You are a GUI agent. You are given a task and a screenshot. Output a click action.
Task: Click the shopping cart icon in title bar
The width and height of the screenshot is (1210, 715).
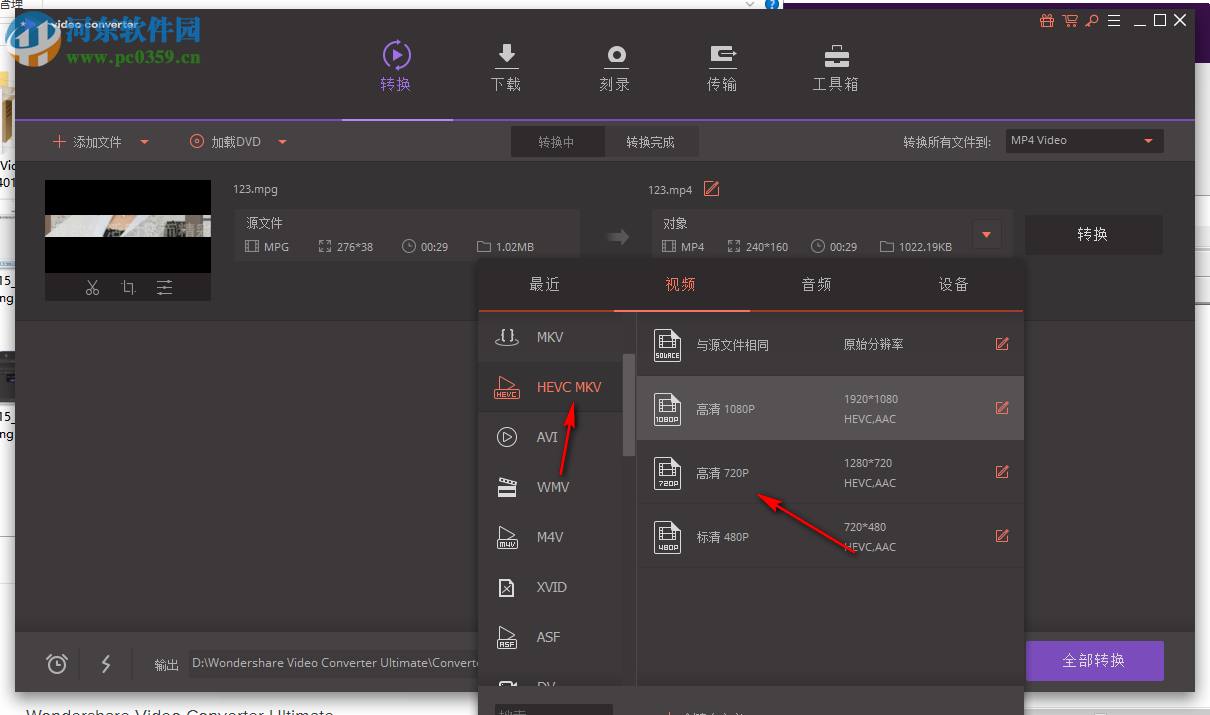tap(1070, 20)
